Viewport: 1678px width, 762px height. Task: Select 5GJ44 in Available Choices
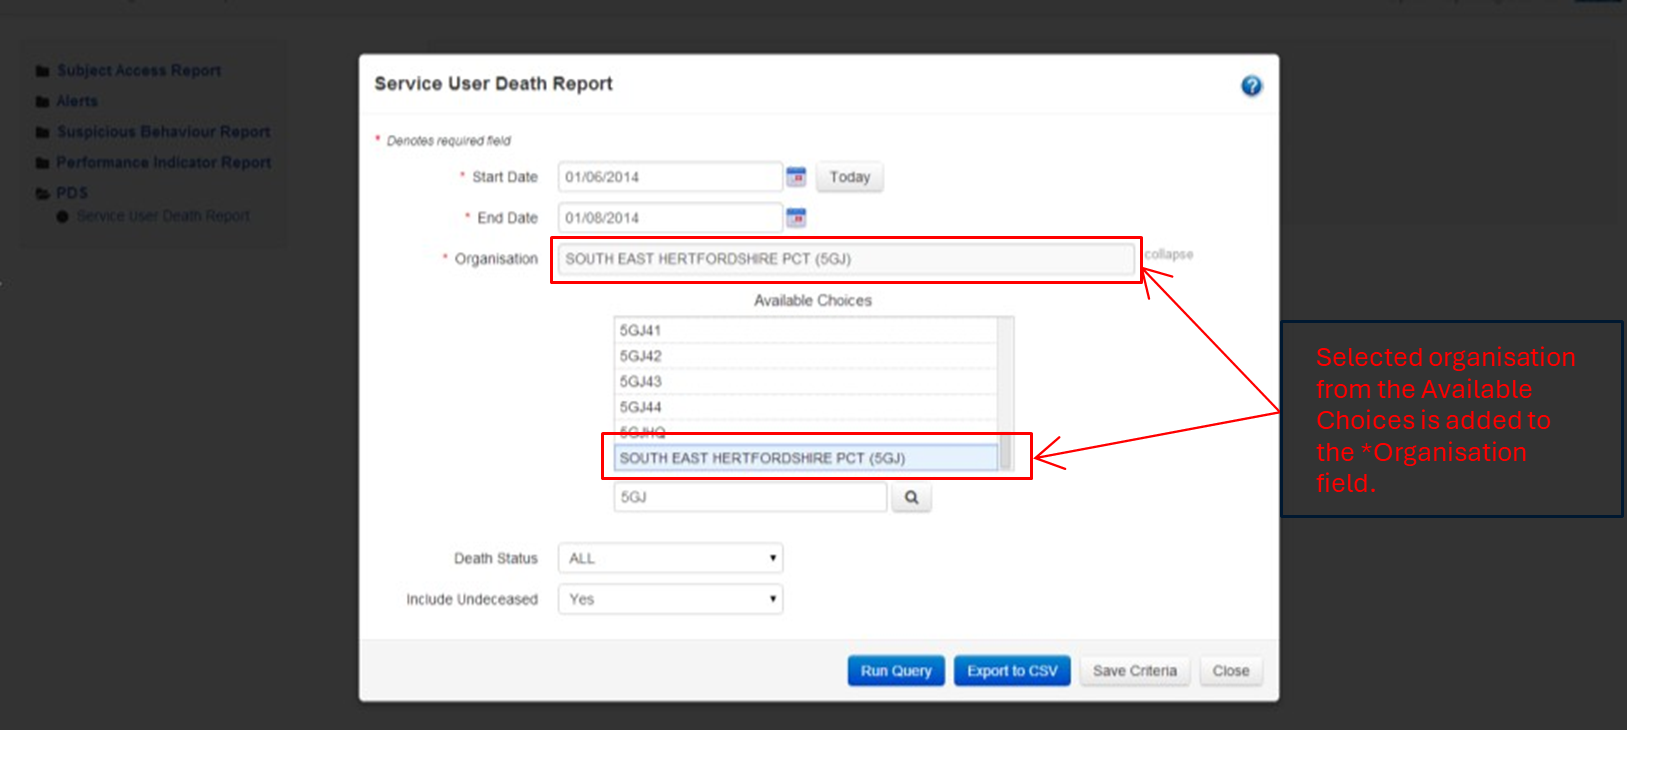[805, 407]
